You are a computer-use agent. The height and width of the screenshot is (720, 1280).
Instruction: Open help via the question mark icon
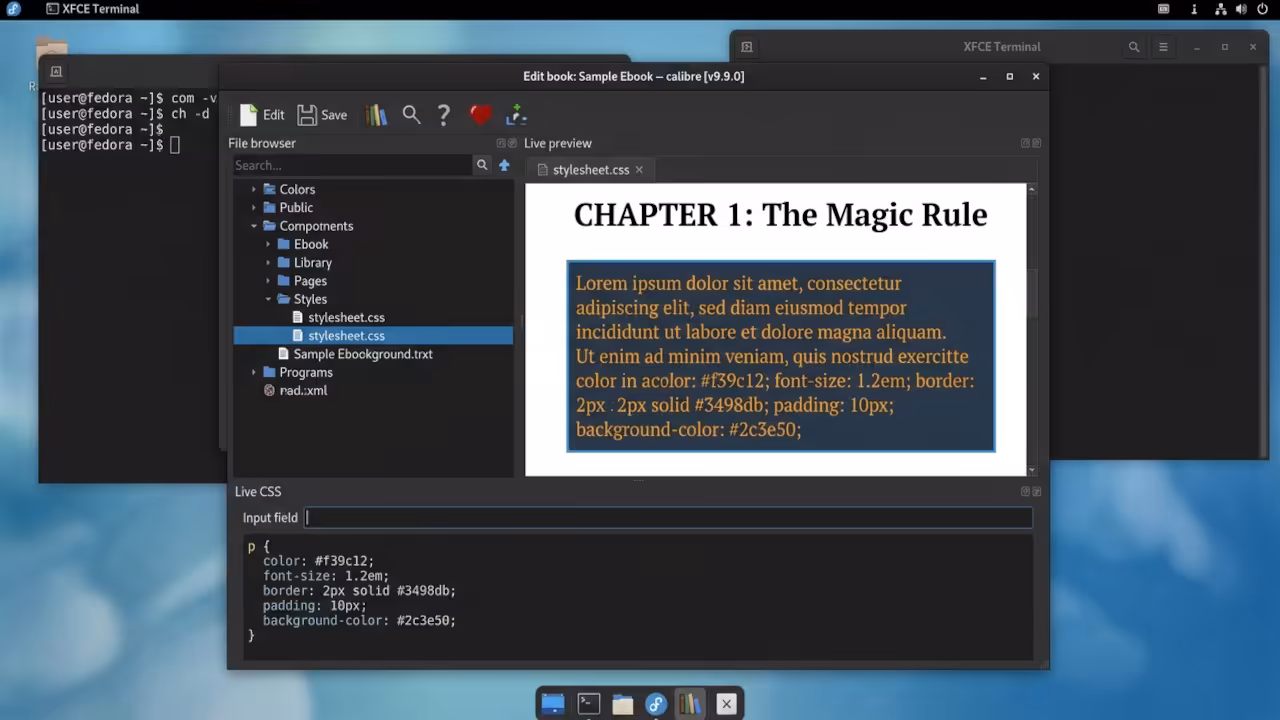coord(444,115)
